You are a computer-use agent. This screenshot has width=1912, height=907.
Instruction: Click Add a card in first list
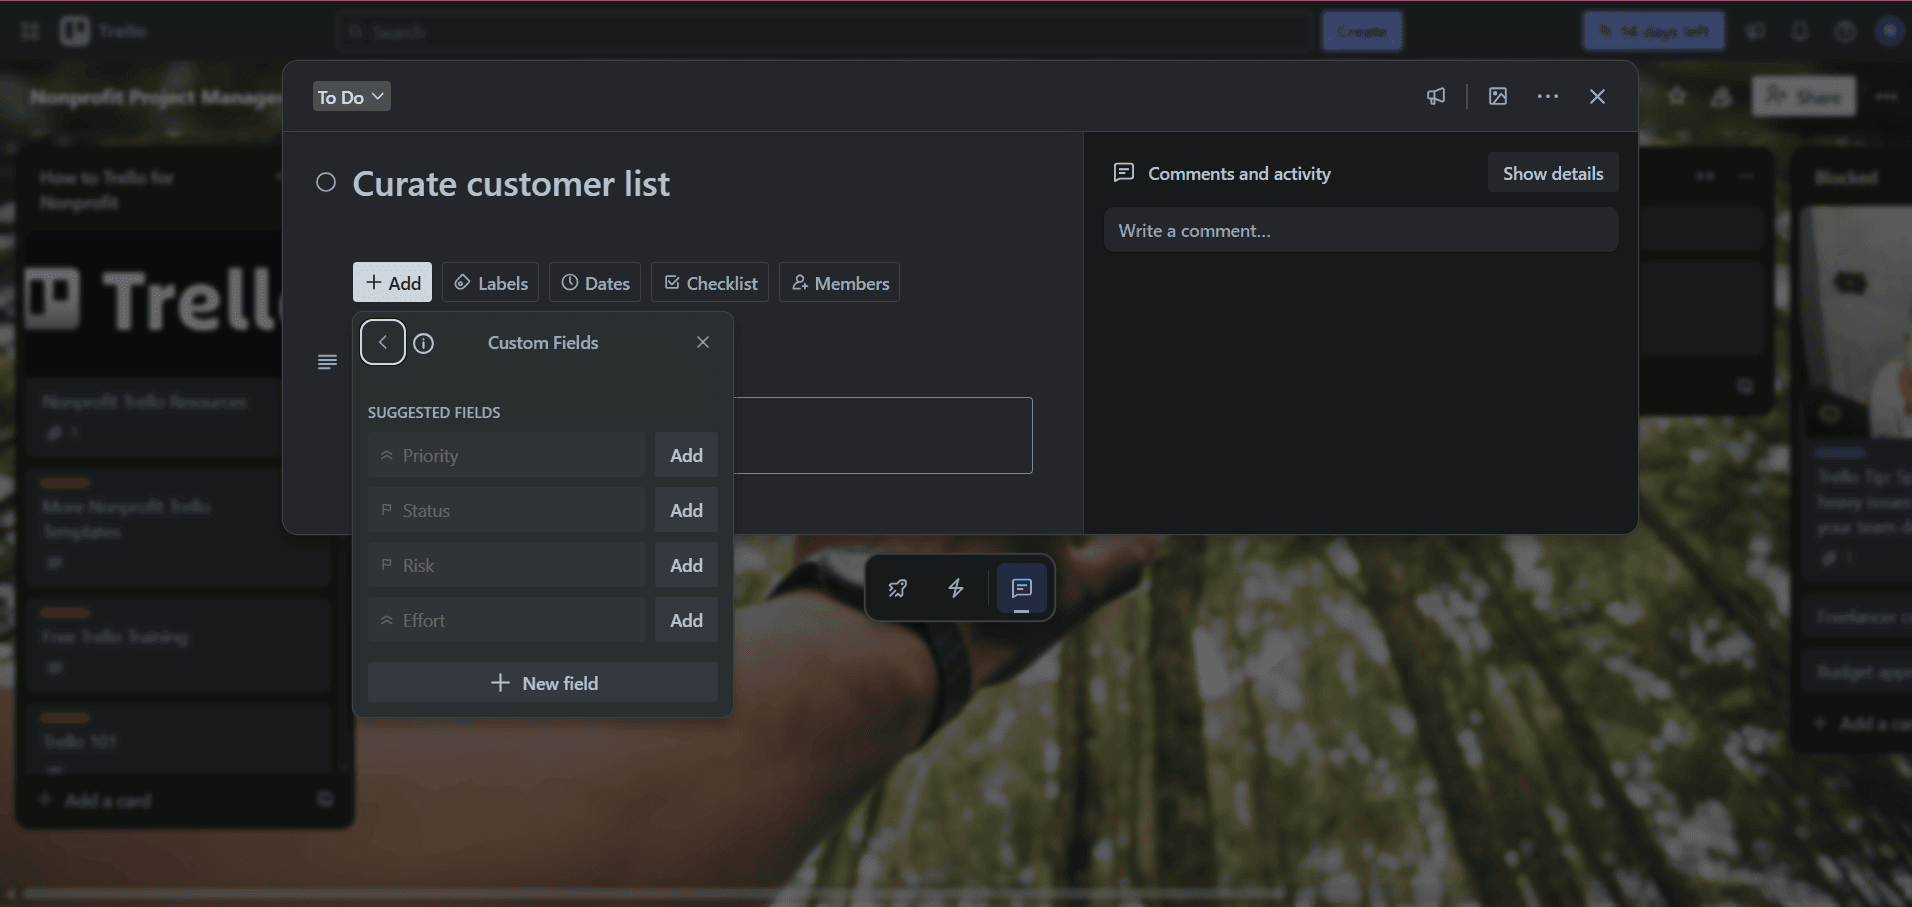click(x=108, y=801)
